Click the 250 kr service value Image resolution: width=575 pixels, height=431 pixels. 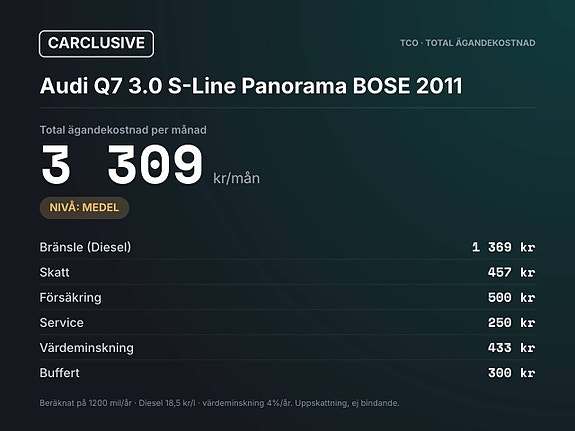(x=512, y=323)
